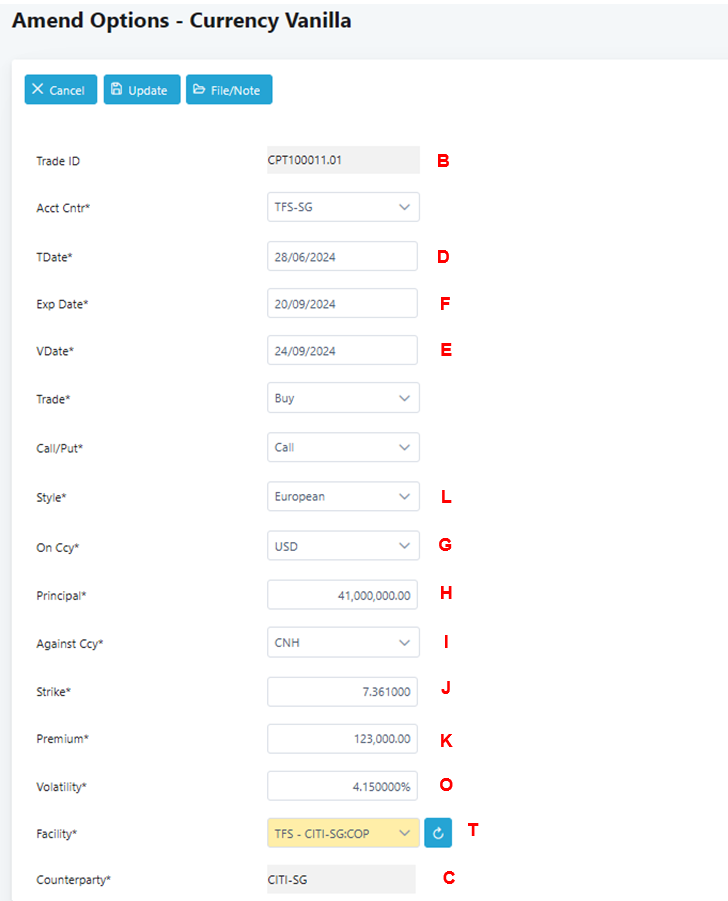This screenshot has width=728, height=901.
Task: Click the Amend Options - Currency Vanilla heading
Action: (182, 21)
